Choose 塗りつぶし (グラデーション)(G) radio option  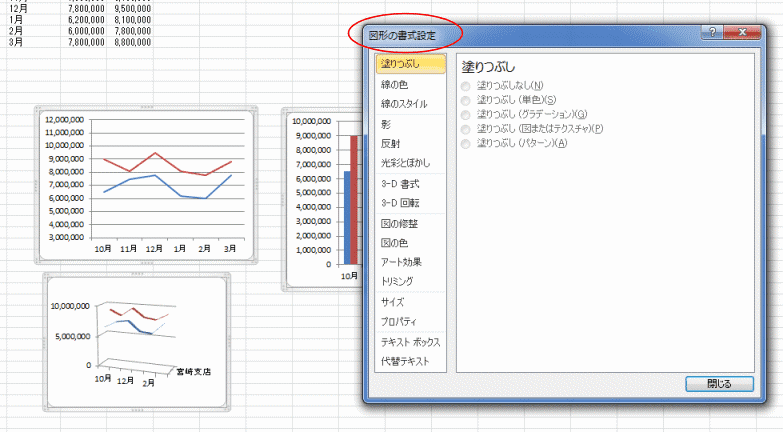[465, 115]
